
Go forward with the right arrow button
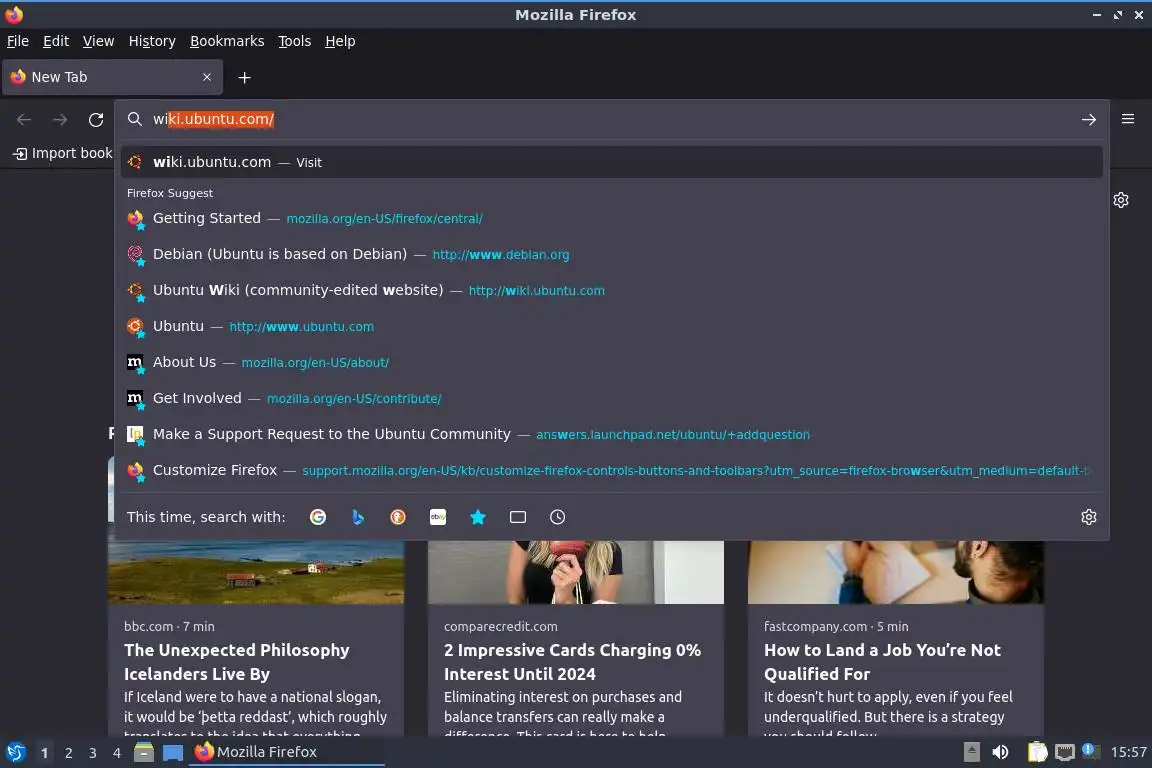click(x=60, y=120)
